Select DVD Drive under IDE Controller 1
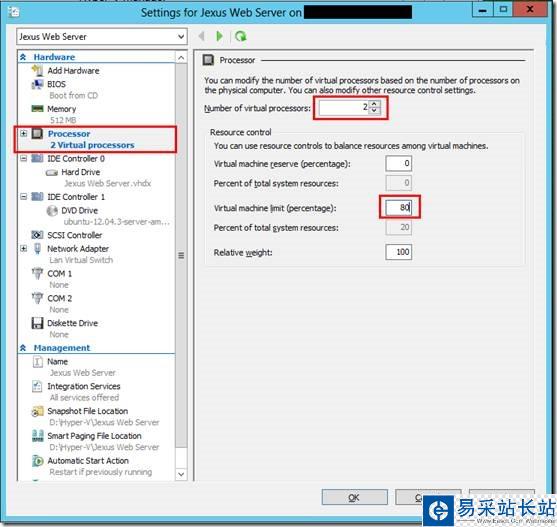 [x=80, y=211]
